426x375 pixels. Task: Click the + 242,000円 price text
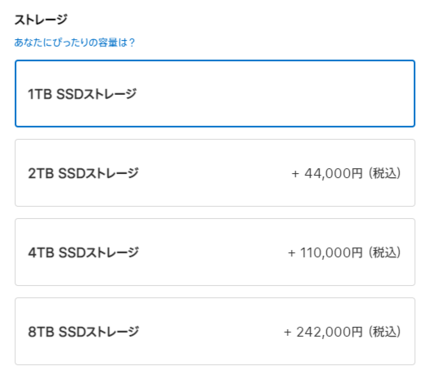point(323,332)
